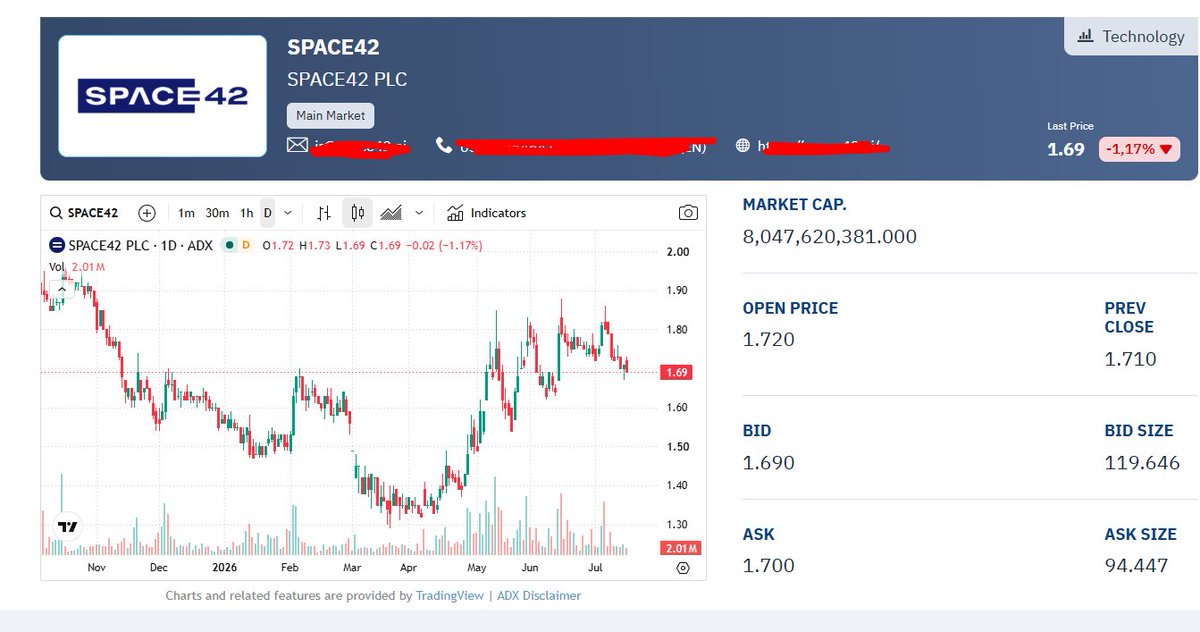Click the 2.01M volume axis label
The width and height of the screenshot is (1200, 632).
tap(681, 548)
